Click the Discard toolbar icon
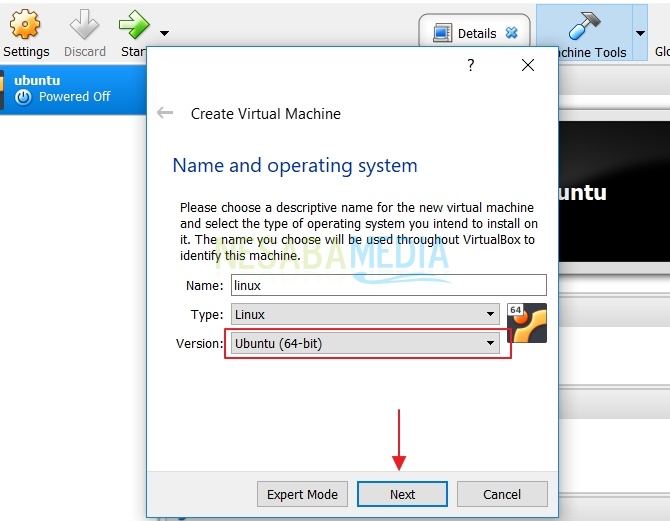Screen dimensions: 670x521 84,24
